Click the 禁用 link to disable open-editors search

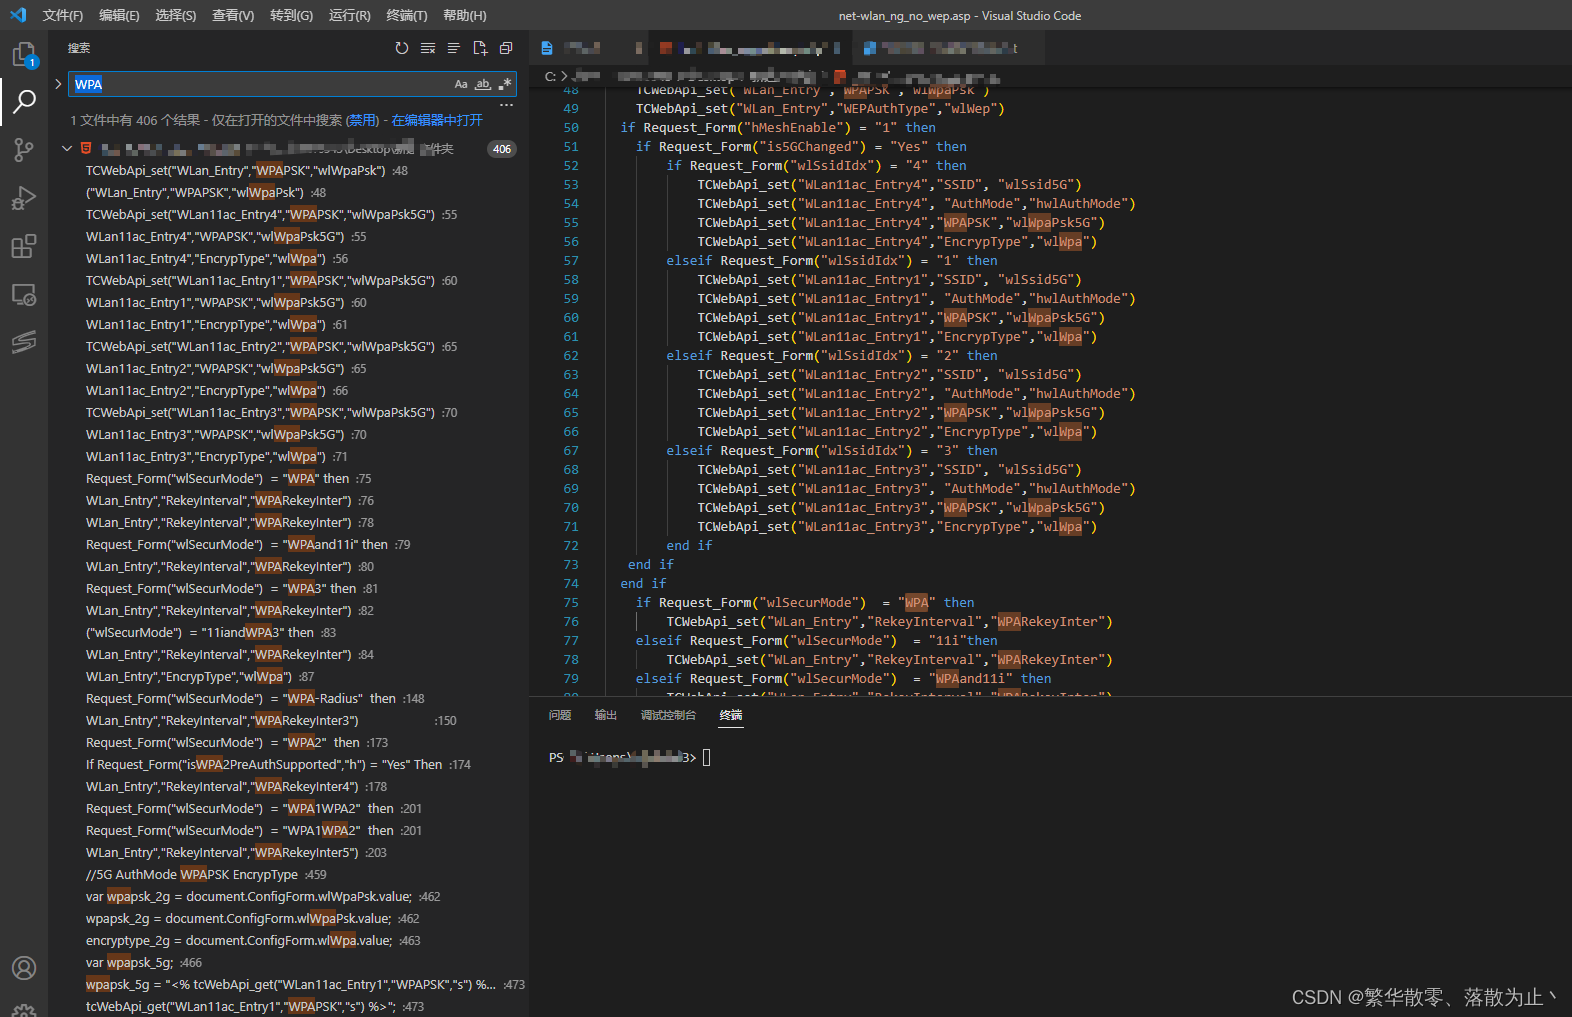(x=362, y=120)
